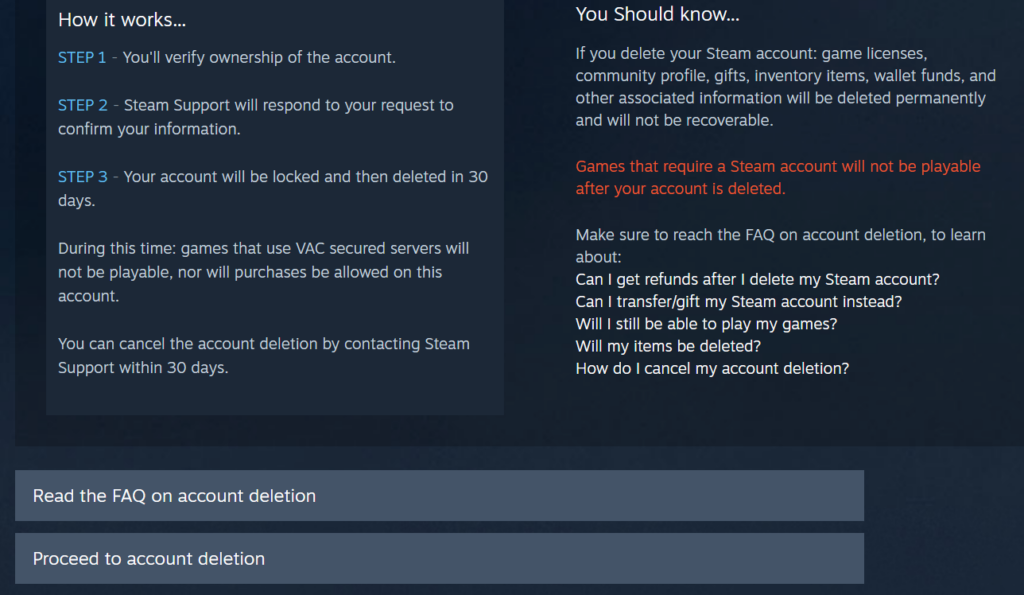Viewport: 1024px width, 595px height.
Task: Select the red warning about unplayable games
Action: pyautogui.click(x=777, y=177)
